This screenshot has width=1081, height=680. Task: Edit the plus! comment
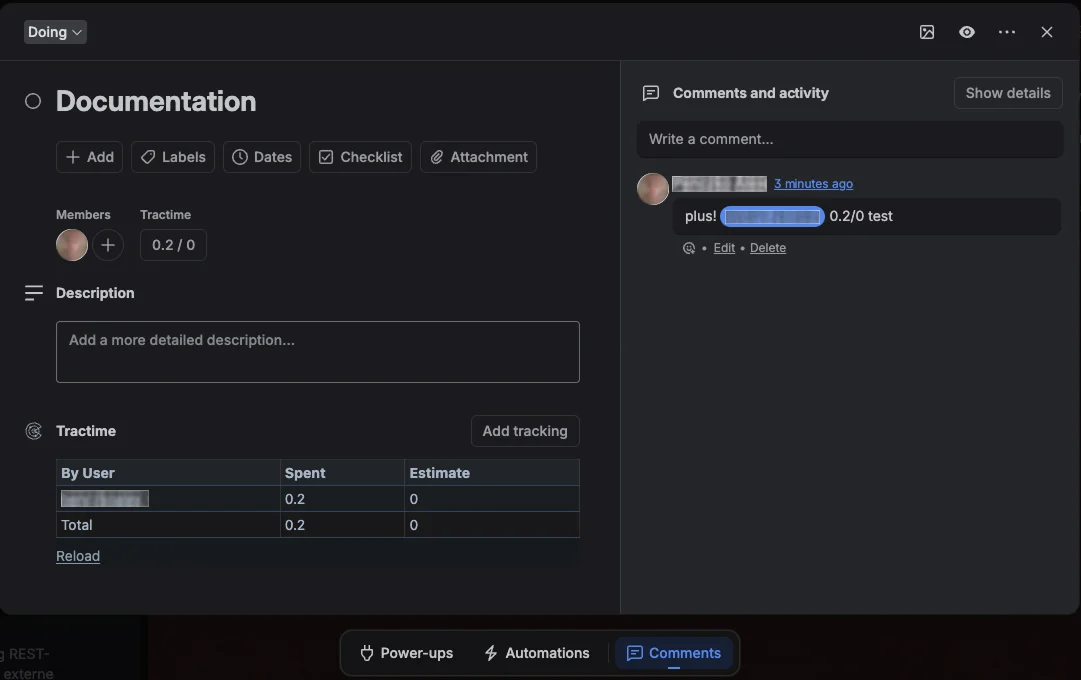[x=724, y=248]
